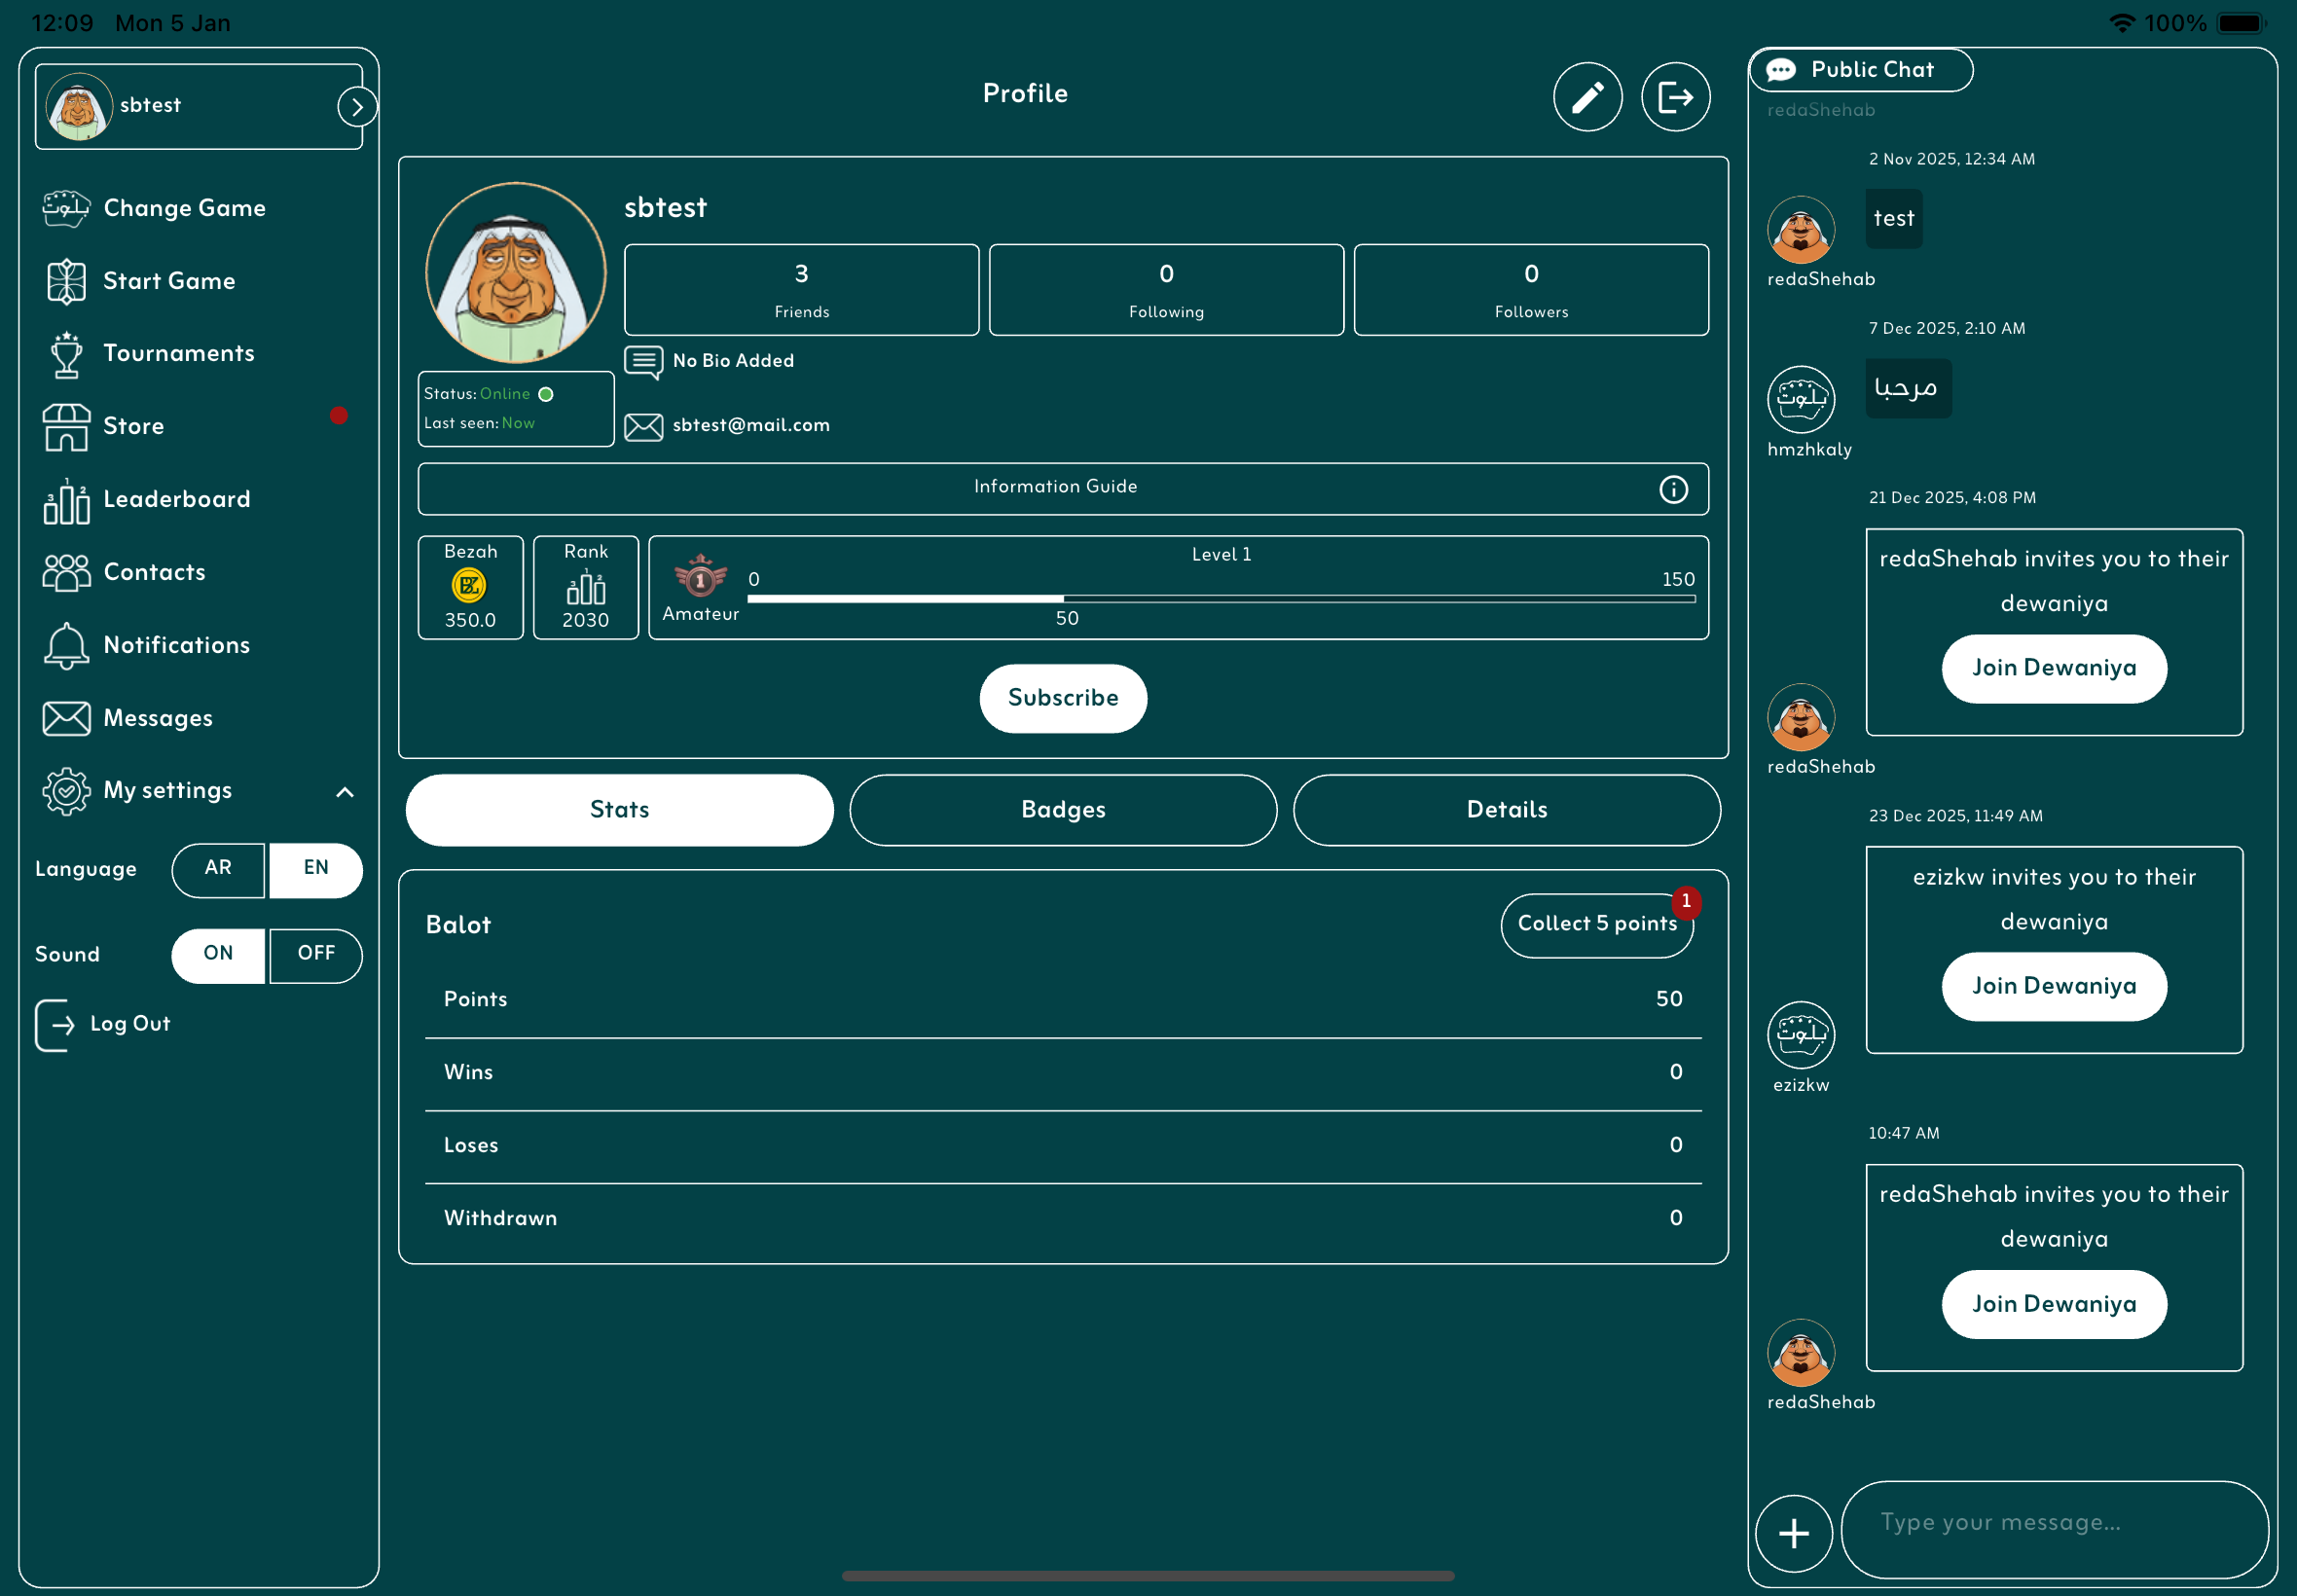This screenshot has height=1596, width=2297.
Task: Collapse the Public Chat panel header
Action: click(x=1860, y=70)
